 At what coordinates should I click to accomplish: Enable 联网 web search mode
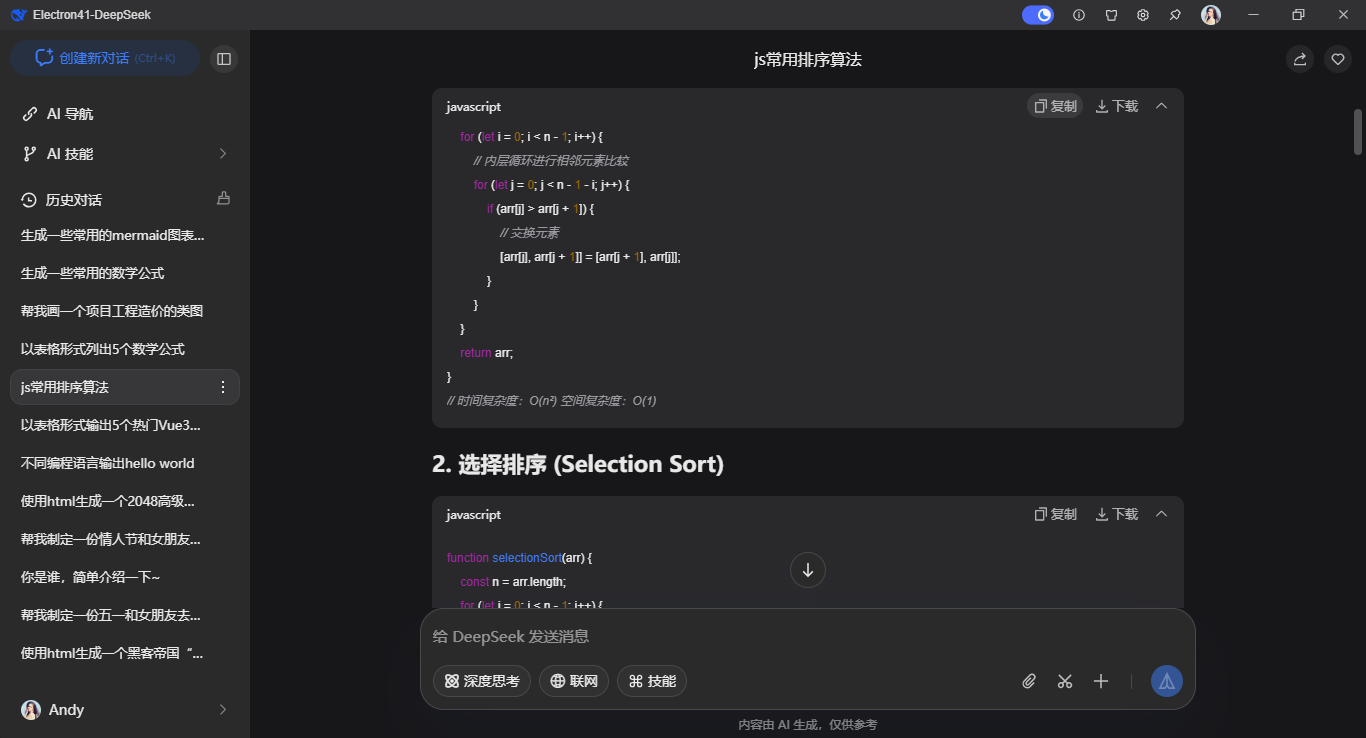[573, 681]
